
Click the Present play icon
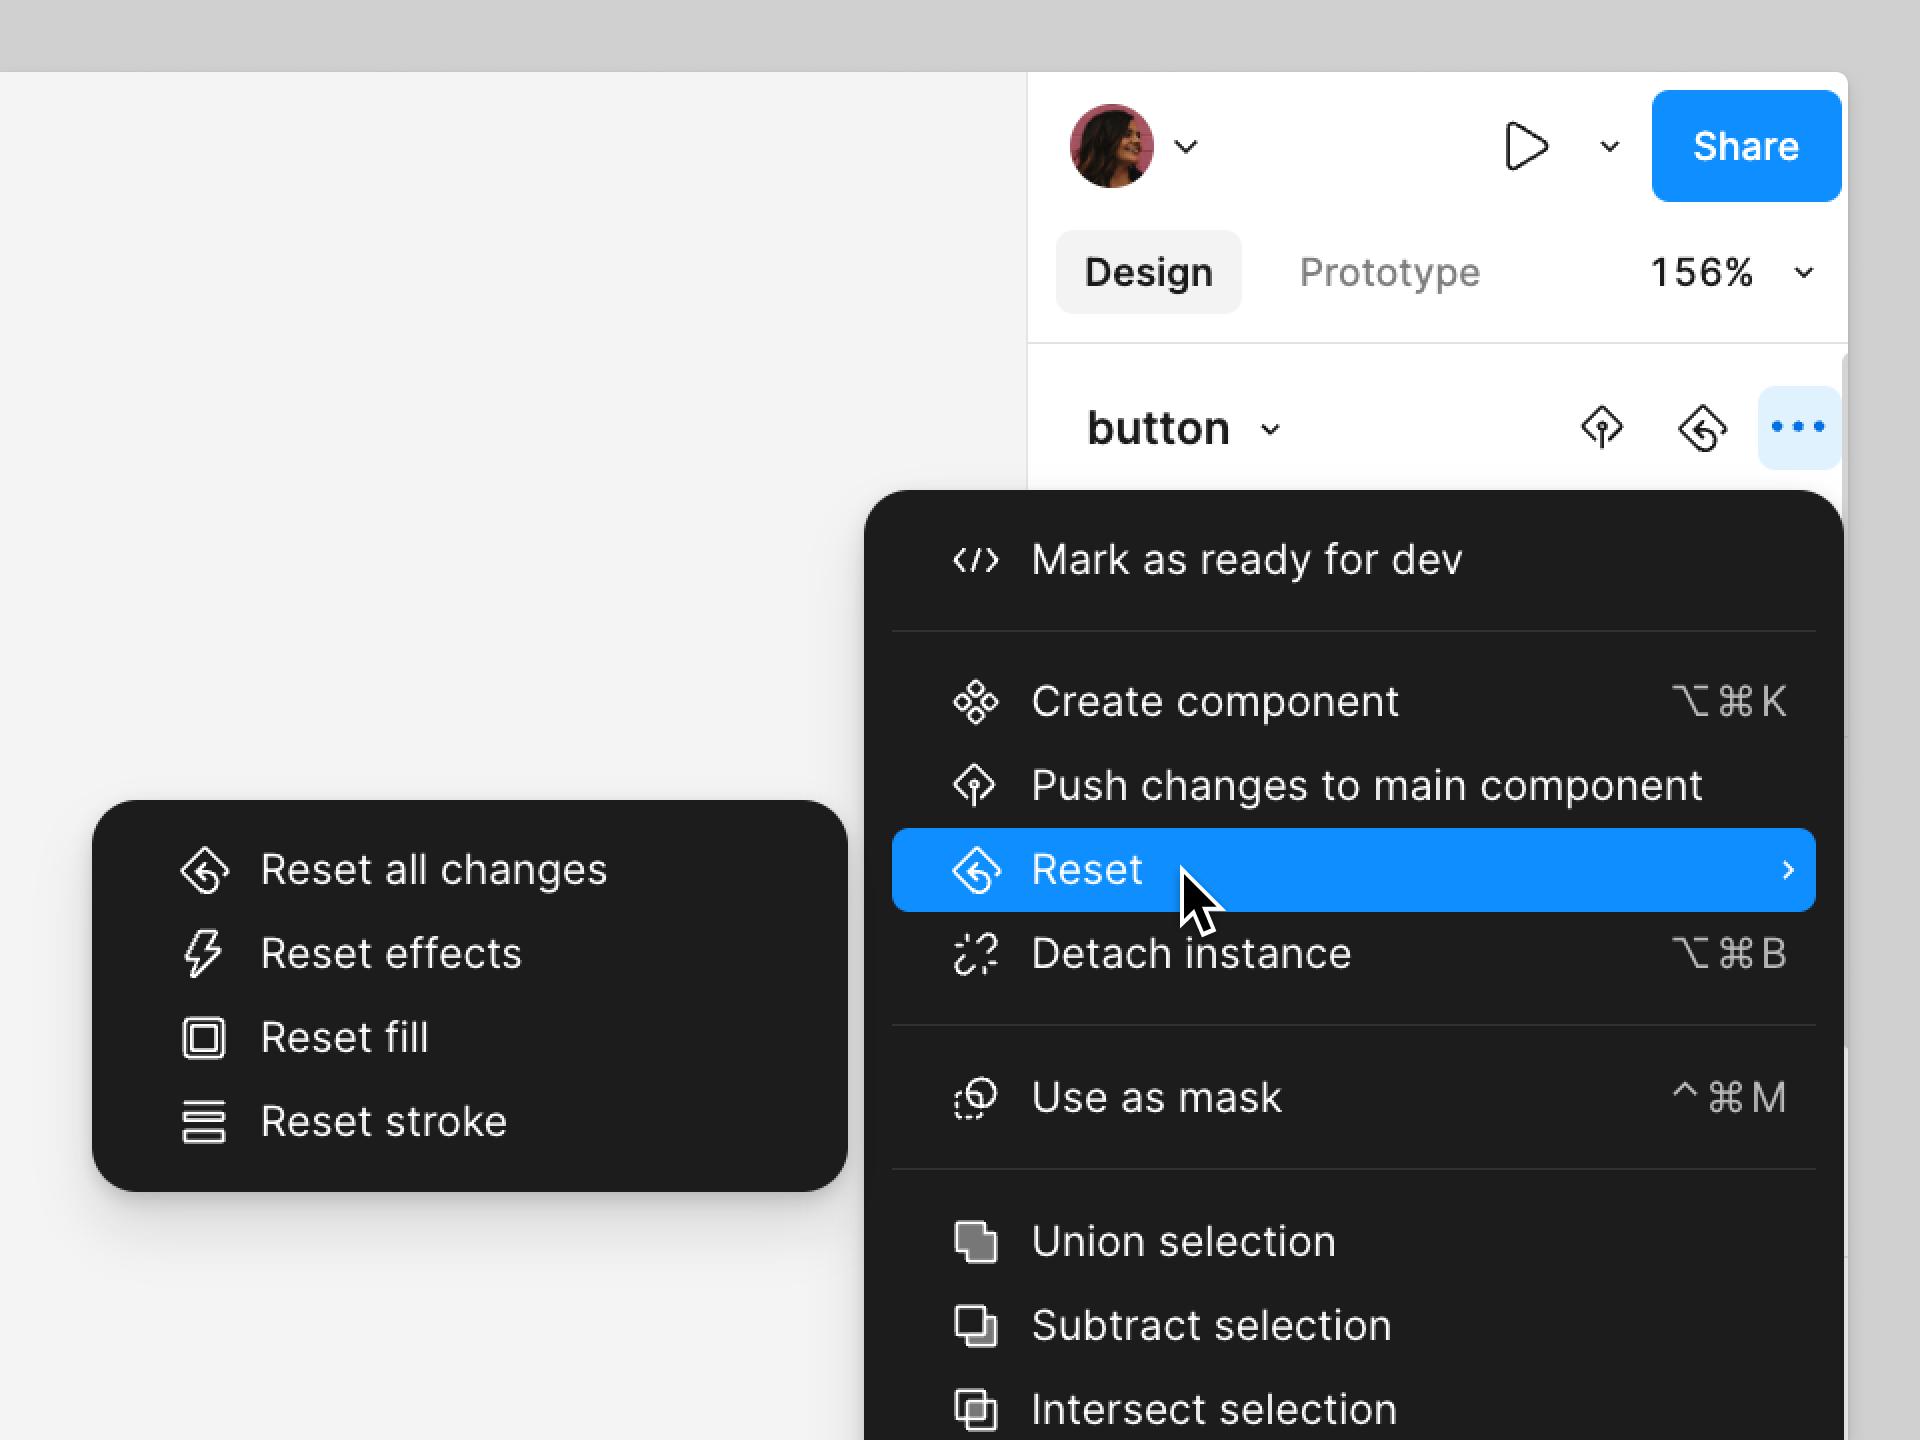tap(1526, 146)
